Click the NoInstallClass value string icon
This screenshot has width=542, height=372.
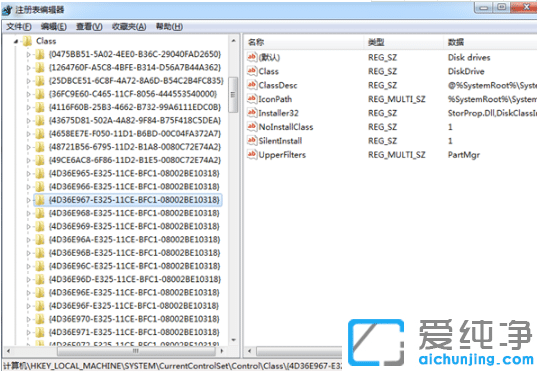(x=252, y=127)
